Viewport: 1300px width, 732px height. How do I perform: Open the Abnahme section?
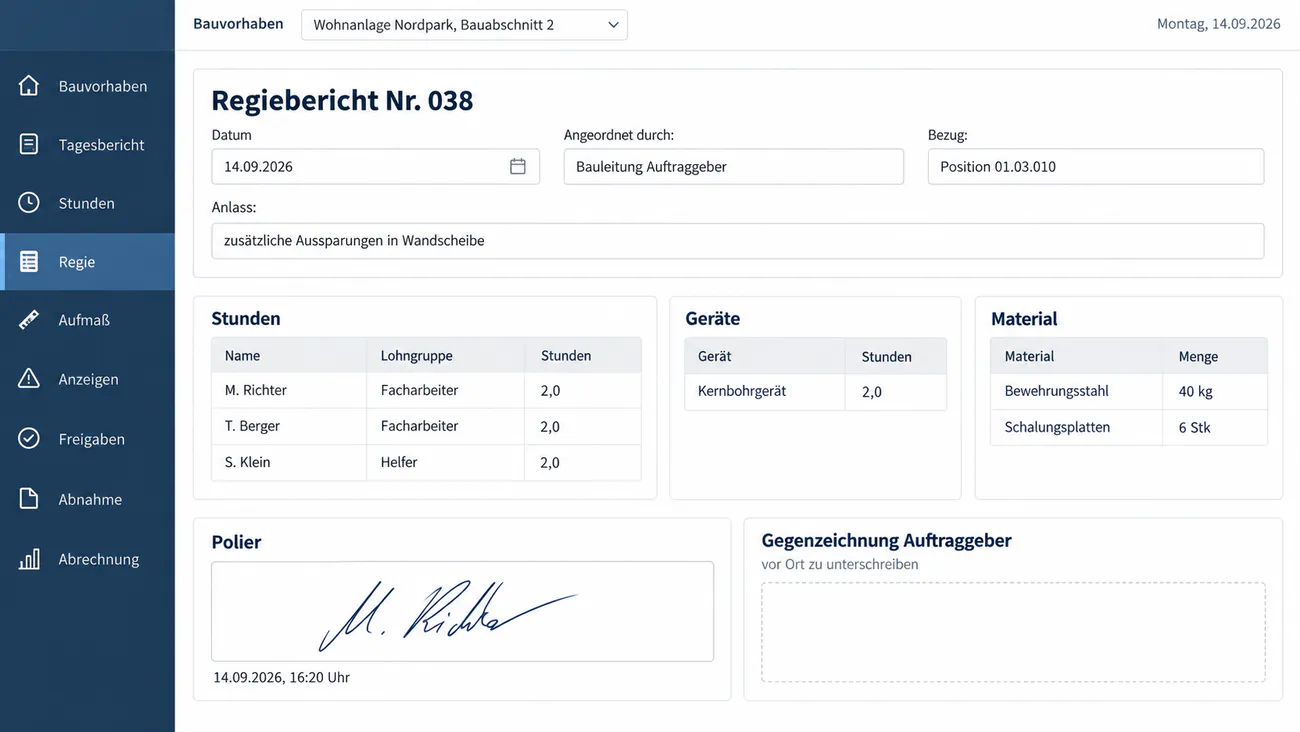pyautogui.click(x=87, y=499)
